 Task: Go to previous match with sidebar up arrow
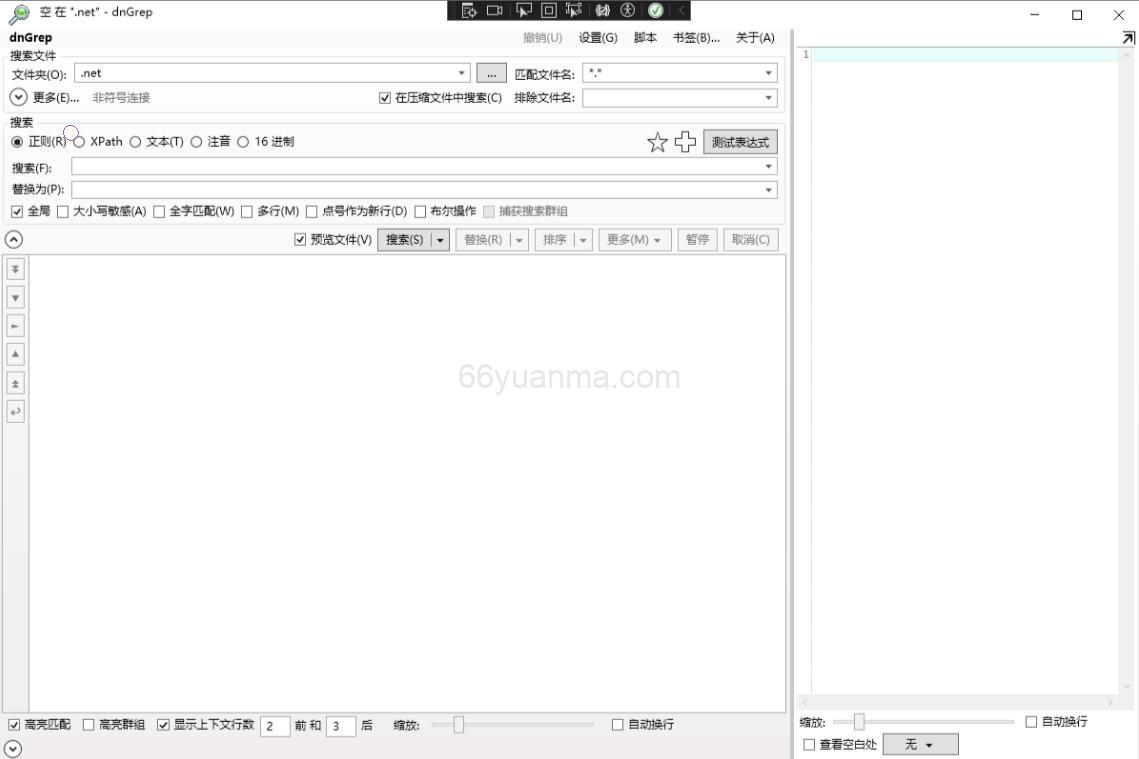(x=14, y=353)
